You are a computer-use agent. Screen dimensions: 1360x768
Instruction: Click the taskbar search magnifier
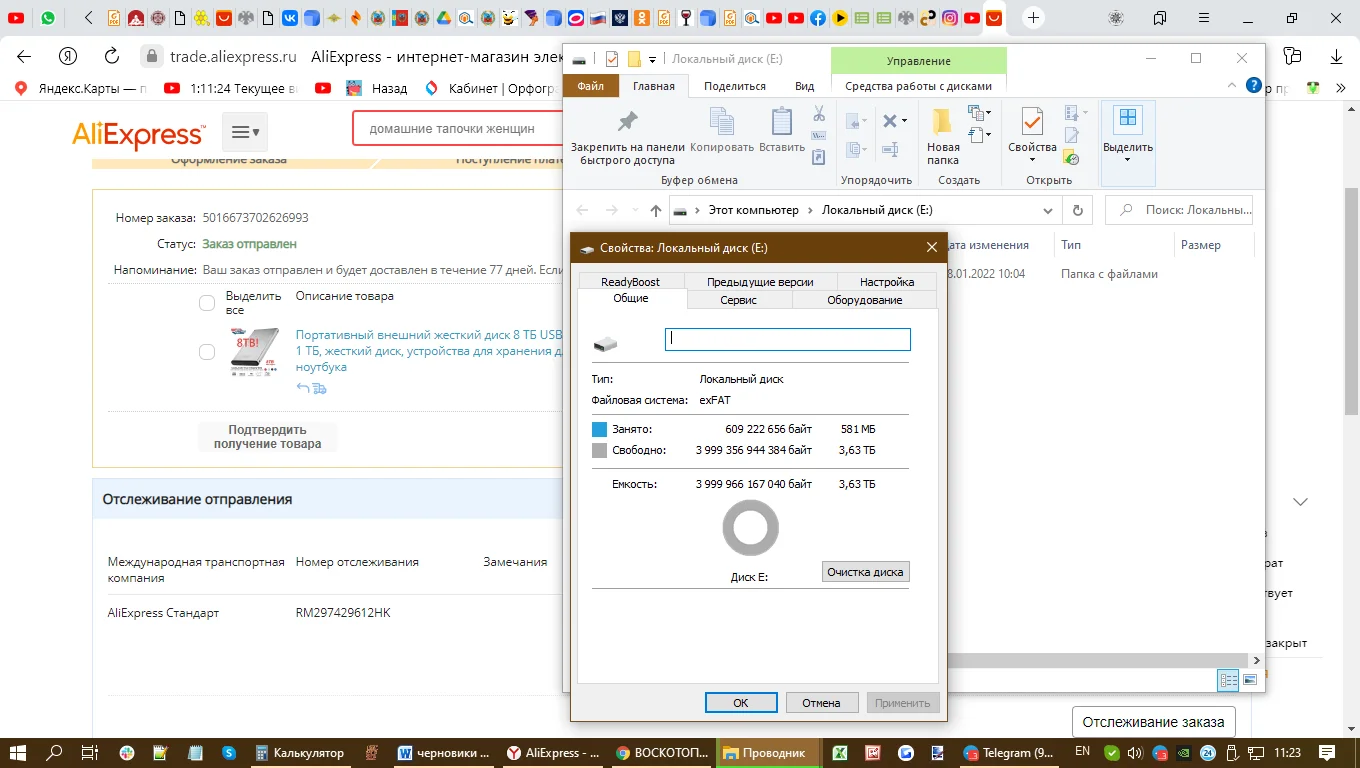[54, 753]
